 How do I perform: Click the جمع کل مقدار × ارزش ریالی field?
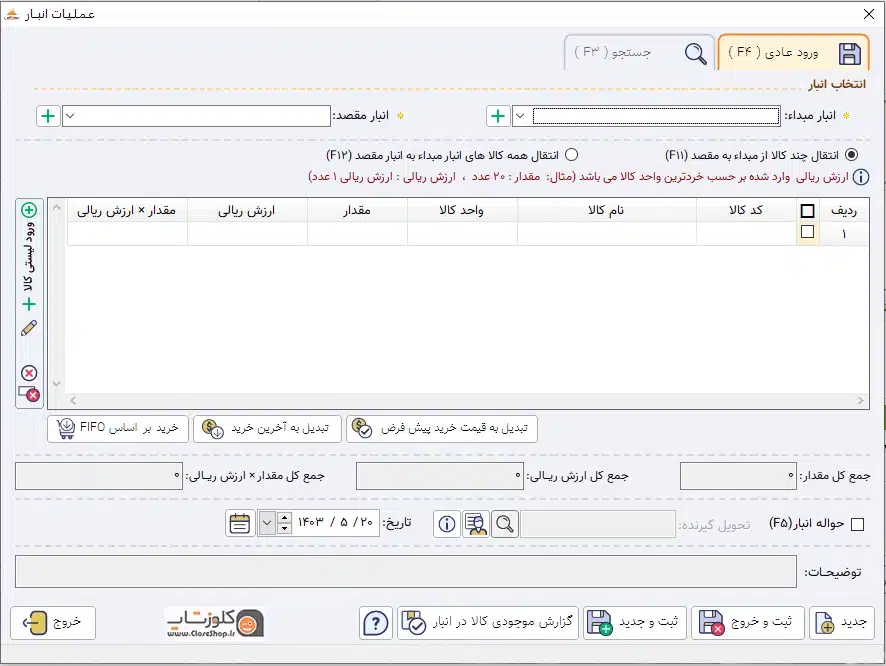click(x=99, y=476)
